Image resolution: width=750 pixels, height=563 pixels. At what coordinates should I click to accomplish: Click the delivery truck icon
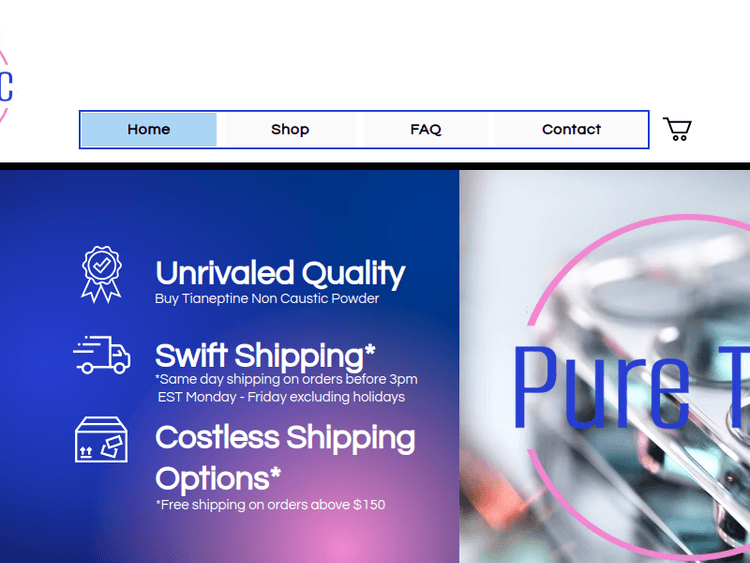(x=101, y=355)
